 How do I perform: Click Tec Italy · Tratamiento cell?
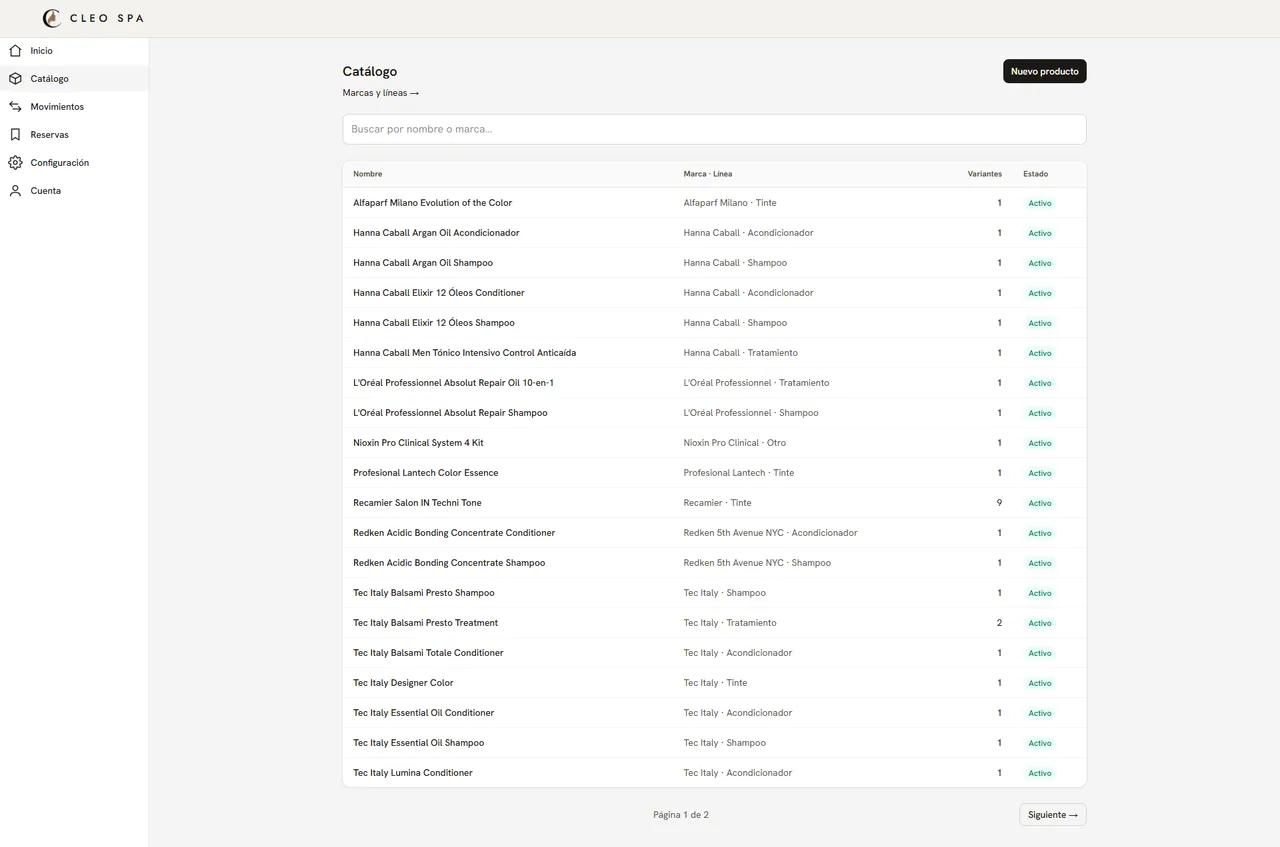pos(730,623)
